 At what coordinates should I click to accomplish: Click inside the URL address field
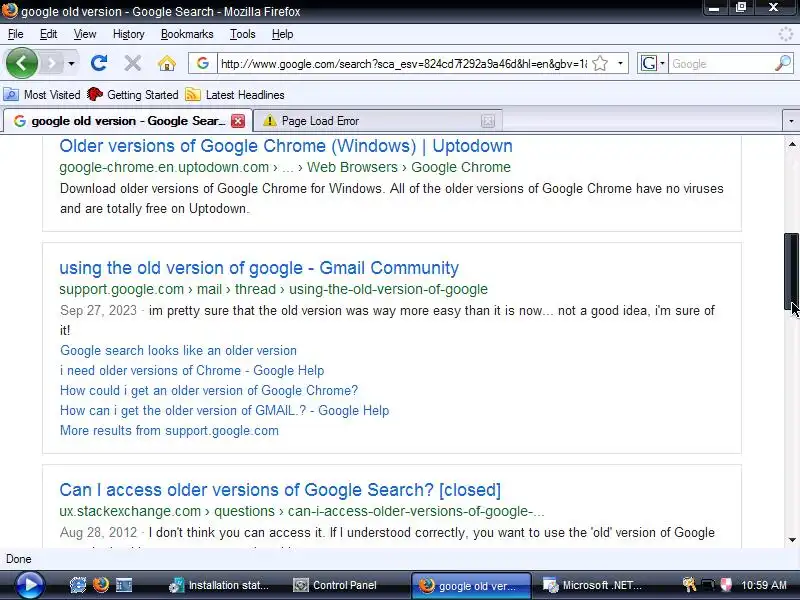coord(403,64)
